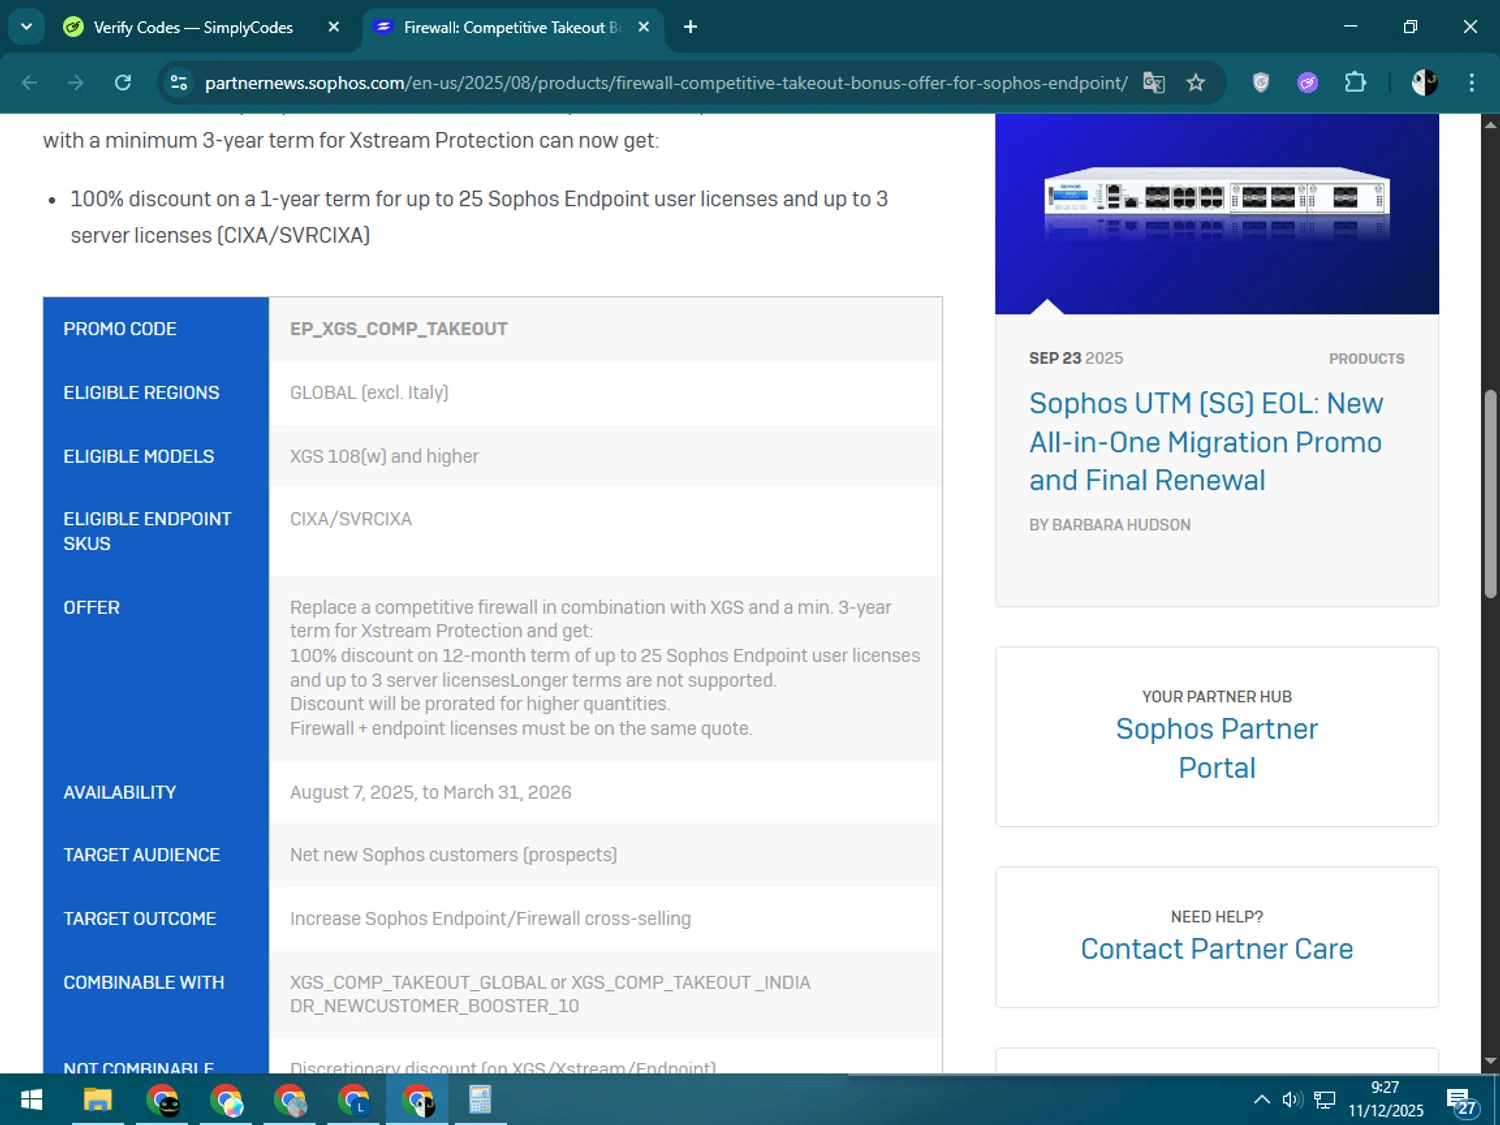
Task: Click the DR_NEWCUSTOMER_BOOSTER_10 text
Action: [434, 1006]
